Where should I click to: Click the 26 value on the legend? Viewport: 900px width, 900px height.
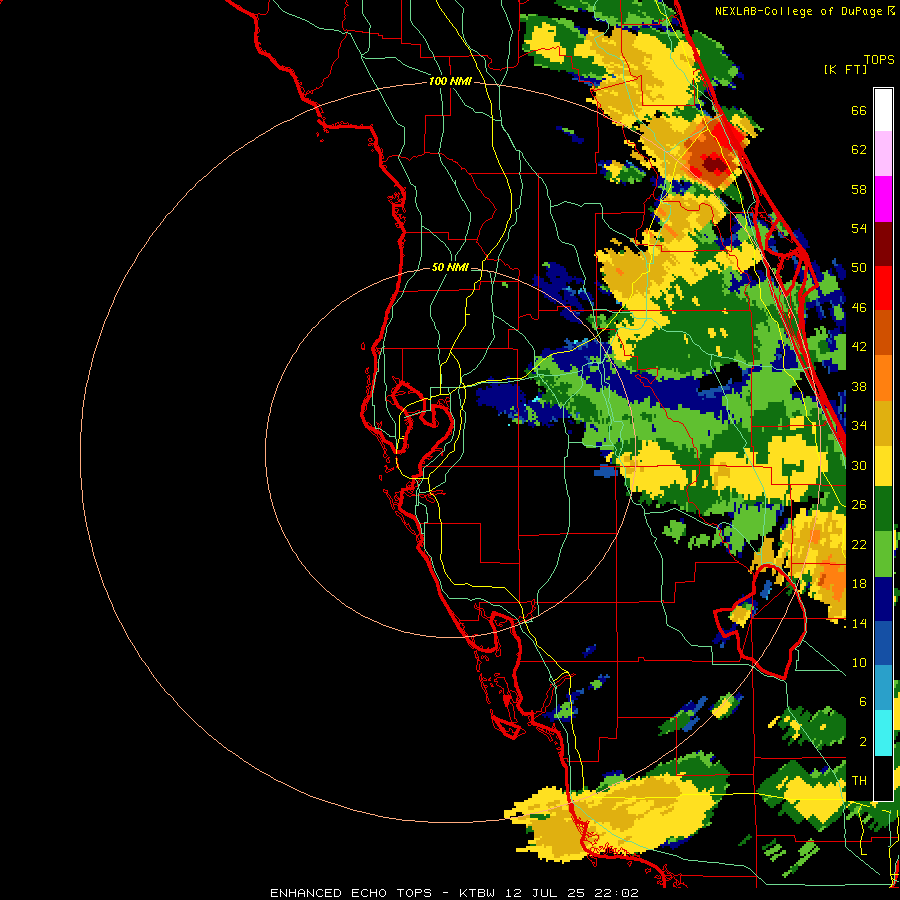point(859,505)
